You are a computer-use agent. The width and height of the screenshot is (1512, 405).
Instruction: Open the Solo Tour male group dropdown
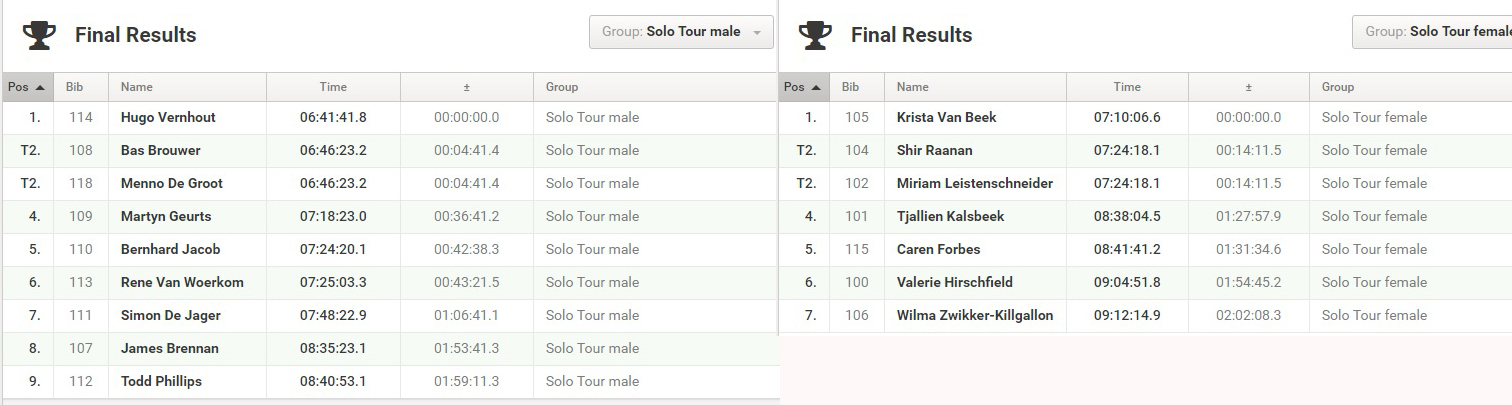[x=681, y=32]
